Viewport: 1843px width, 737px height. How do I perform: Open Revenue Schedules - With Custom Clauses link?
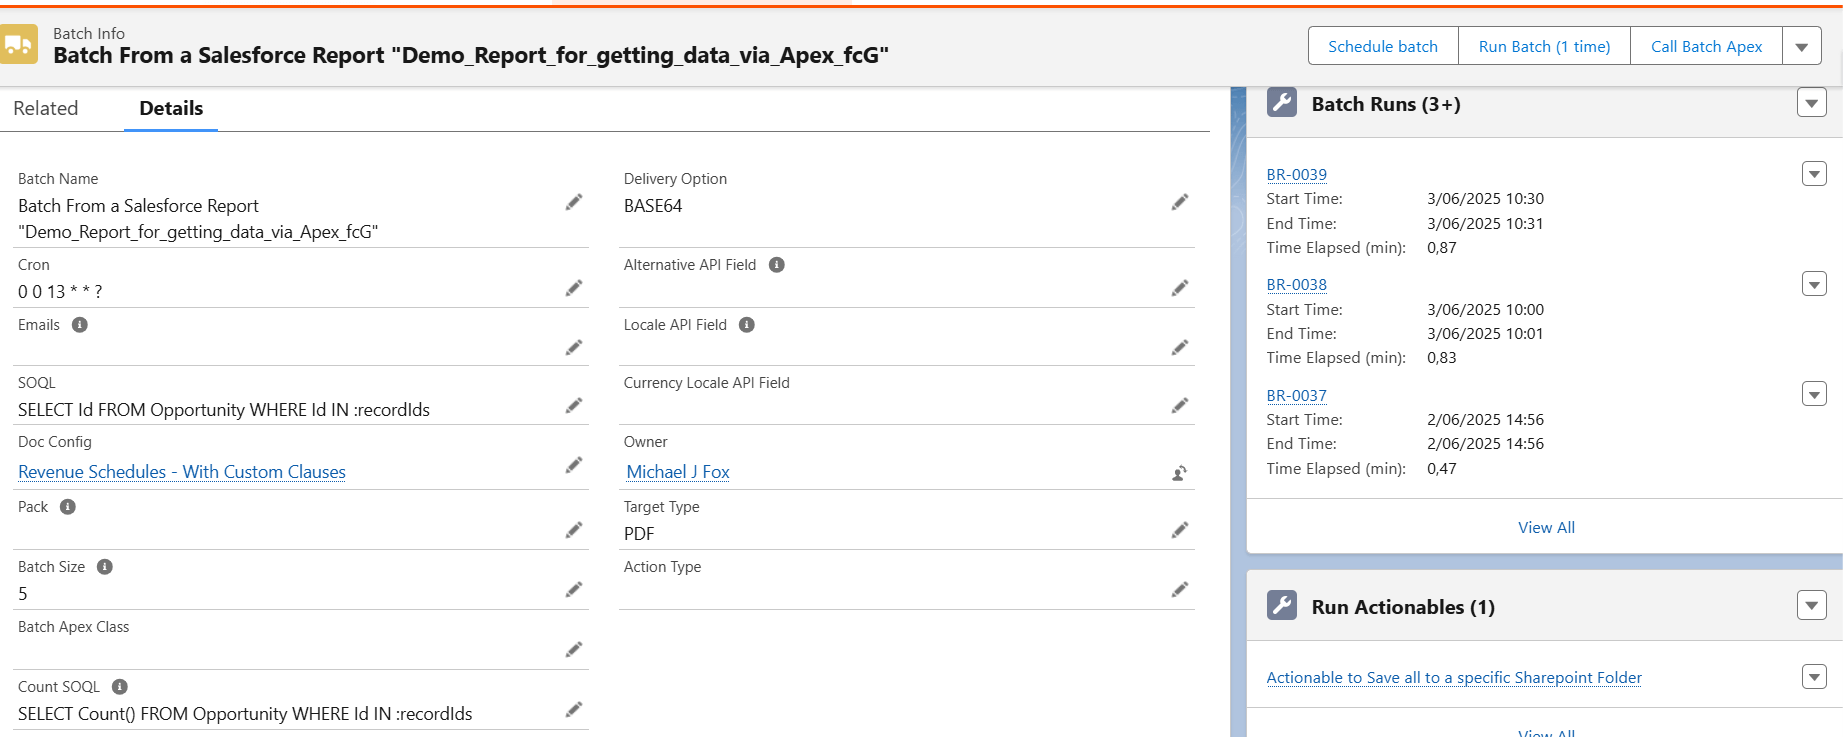pyautogui.click(x=182, y=472)
